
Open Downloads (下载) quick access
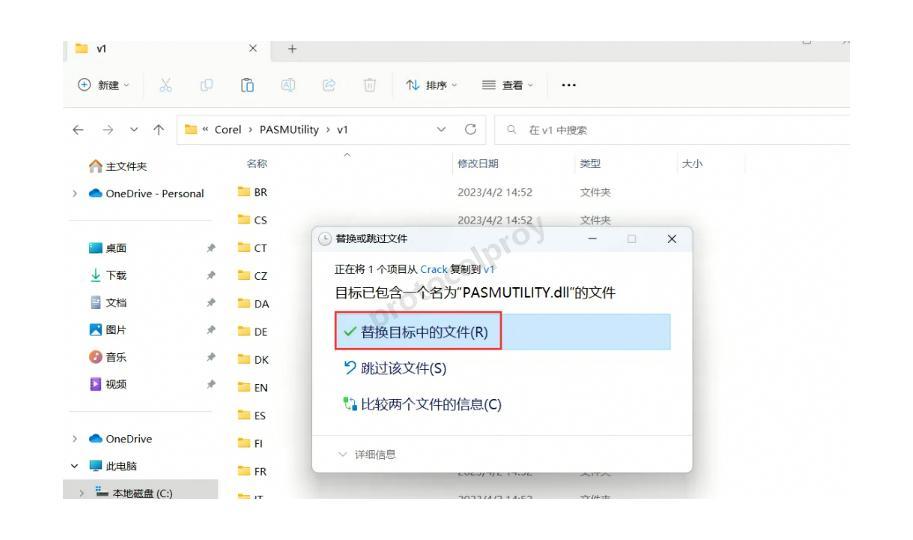pyautogui.click(x=108, y=276)
